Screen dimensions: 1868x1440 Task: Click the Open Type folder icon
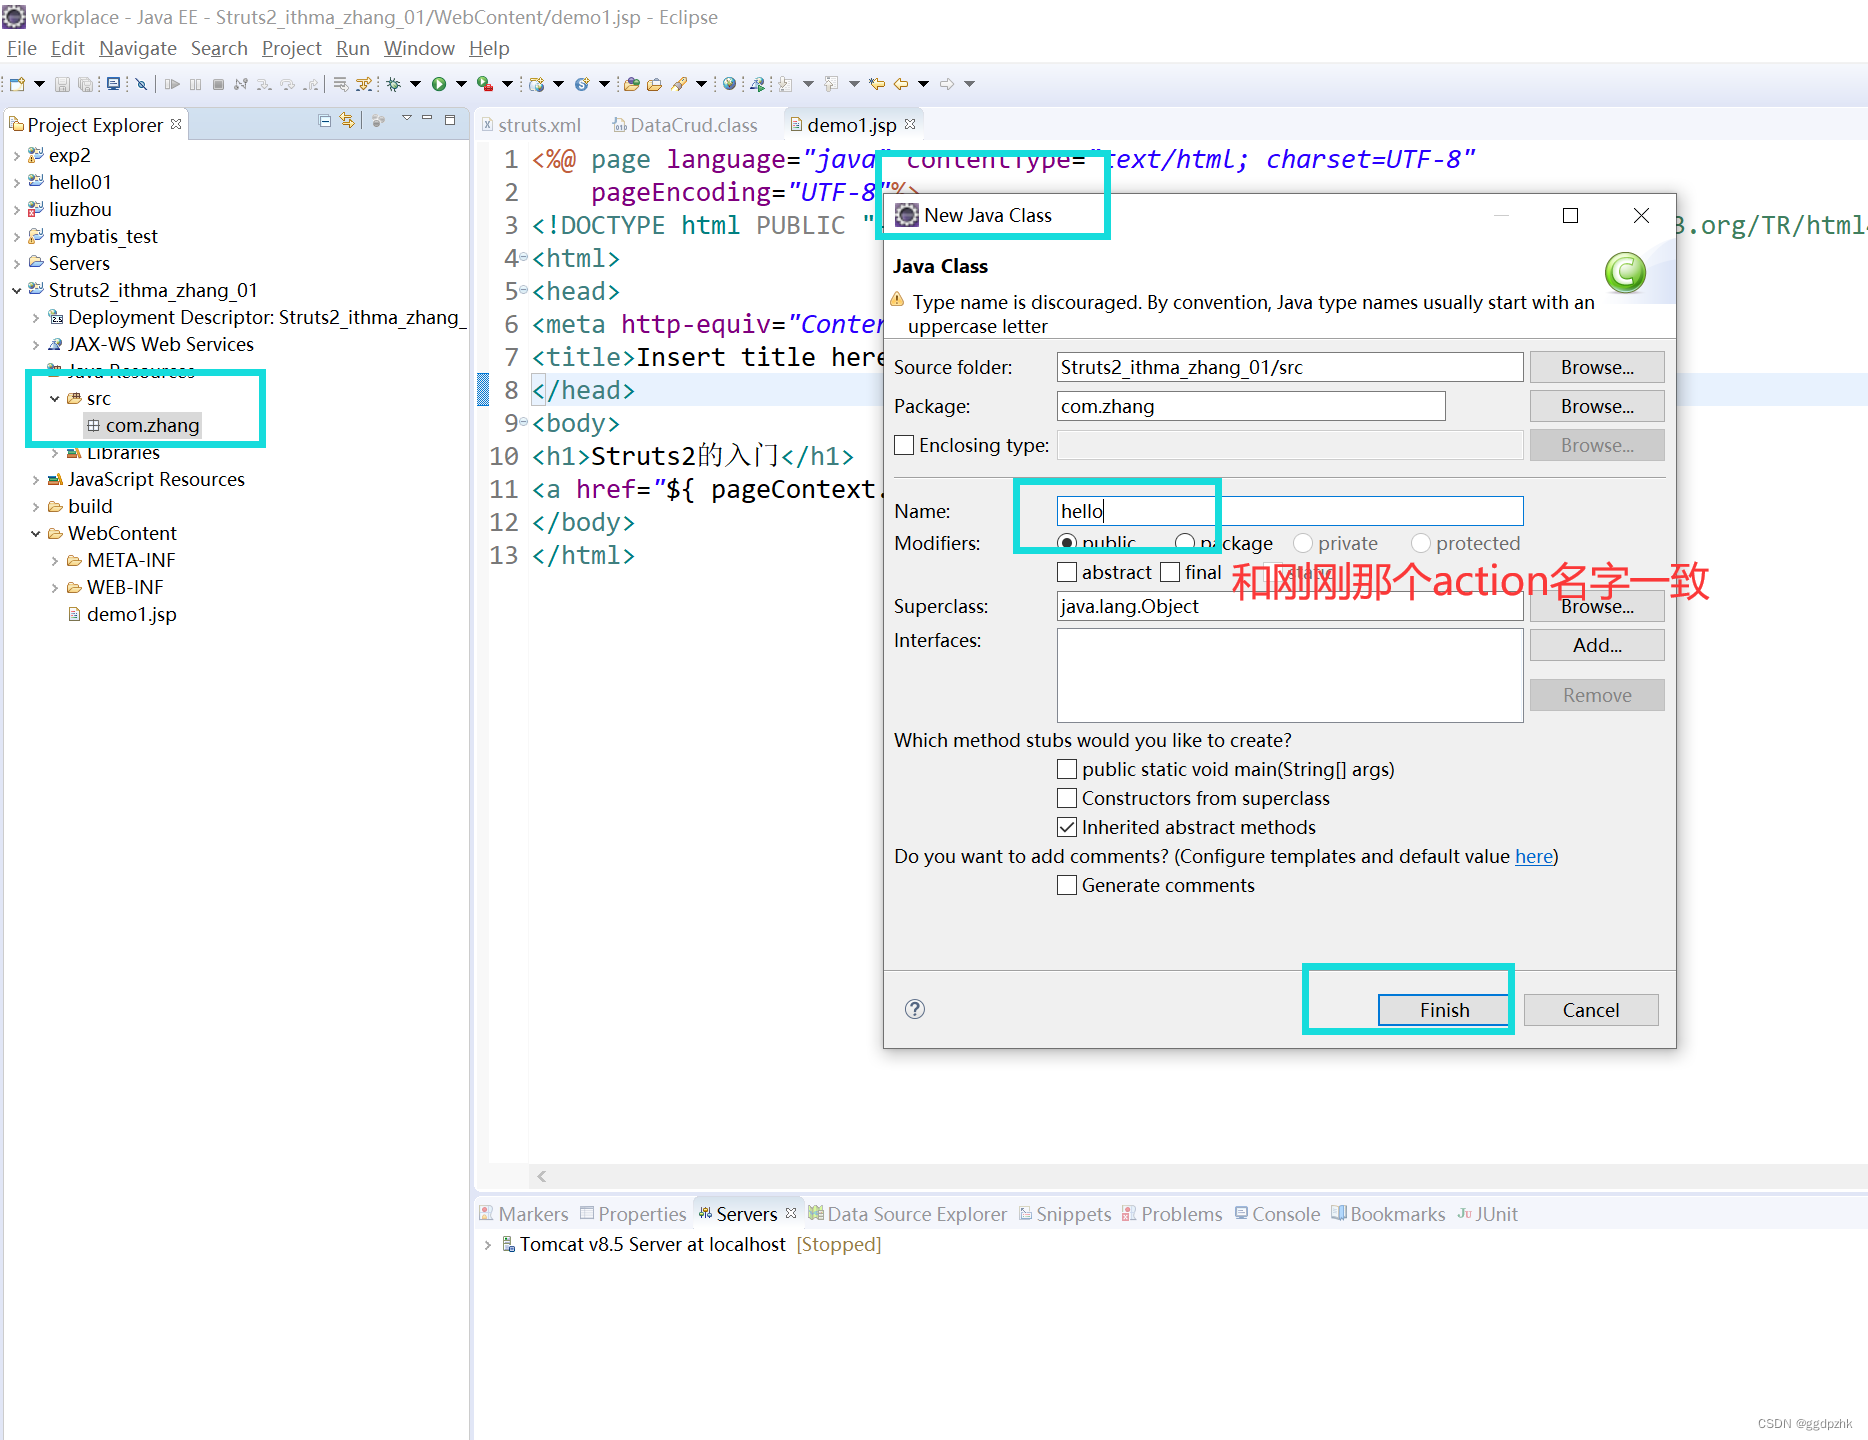coord(631,84)
